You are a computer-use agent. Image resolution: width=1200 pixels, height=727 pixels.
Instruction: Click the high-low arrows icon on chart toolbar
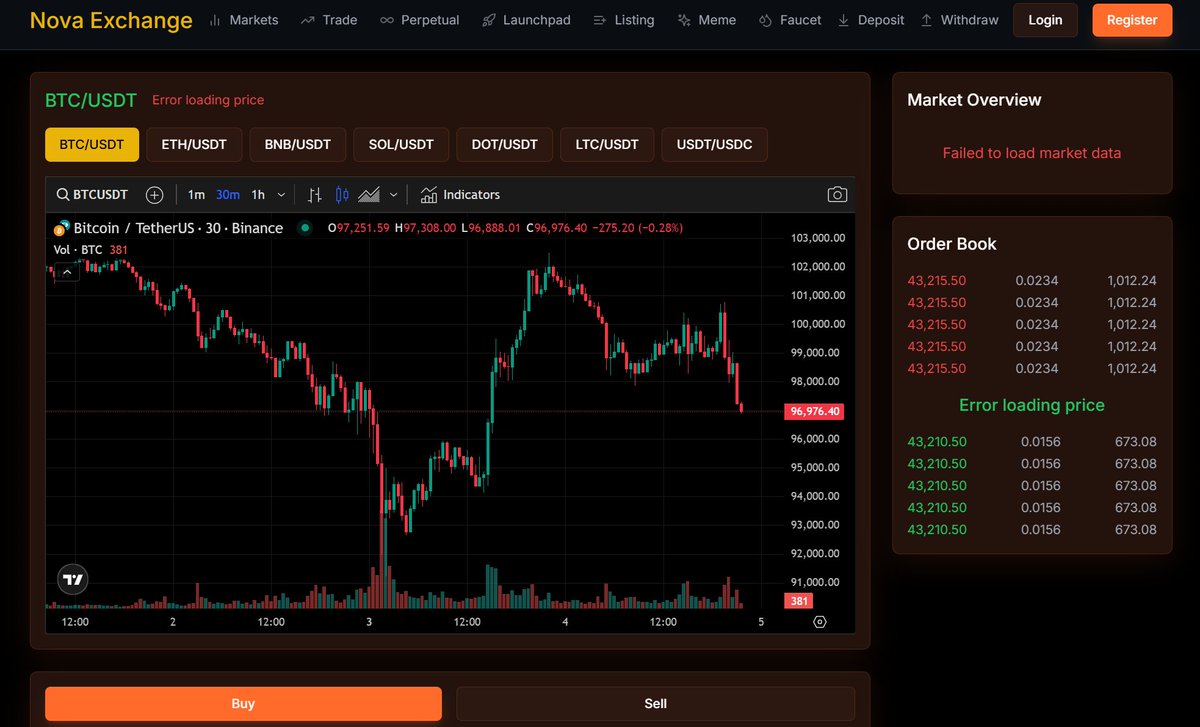[x=314, y=194]
